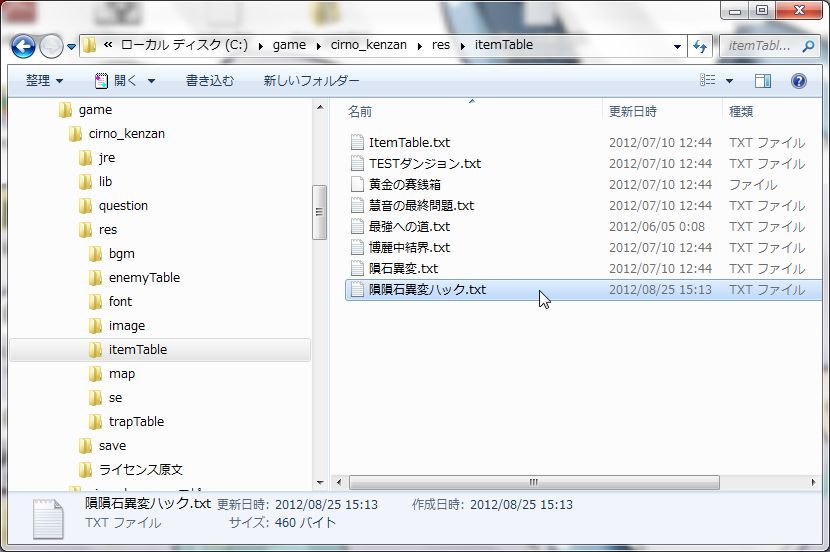
Task: Click the 更新日時 value in details pane
Action: click(x=326, y=505)
